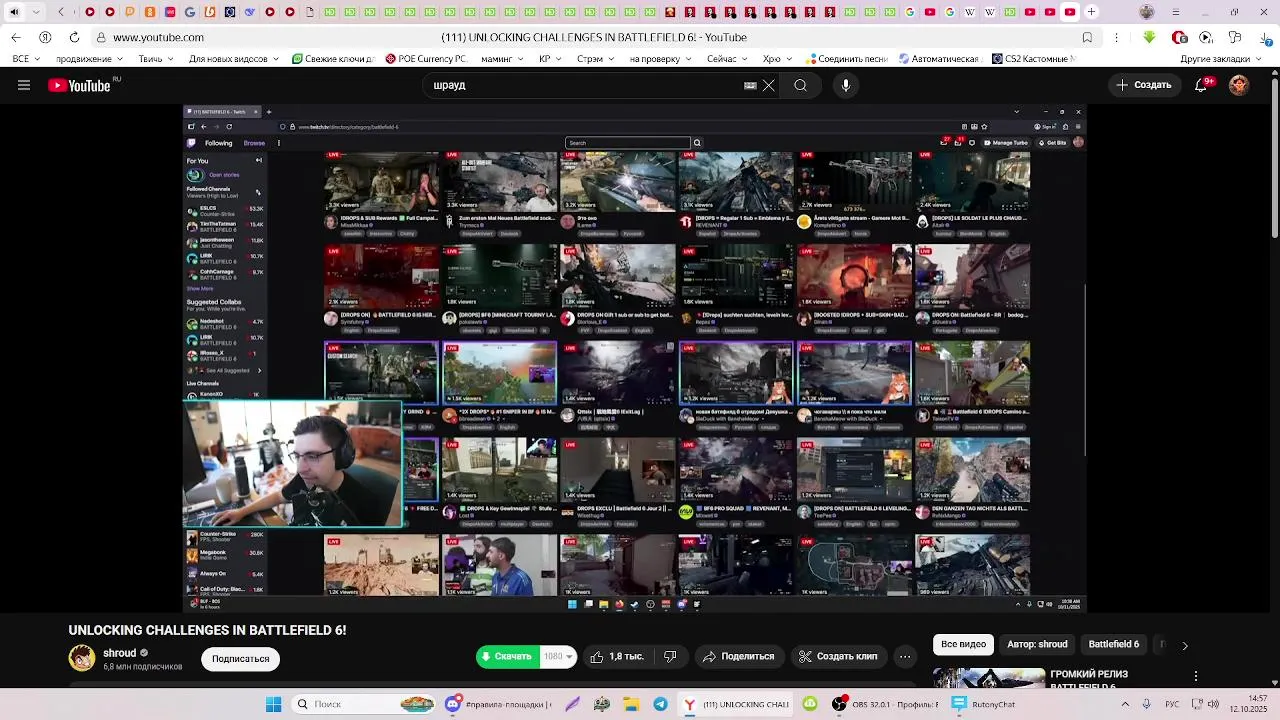The height and width of the screenshot is (720, 1280).
Task: Open a new browser tab with plus
Action: click(1091, 12)
